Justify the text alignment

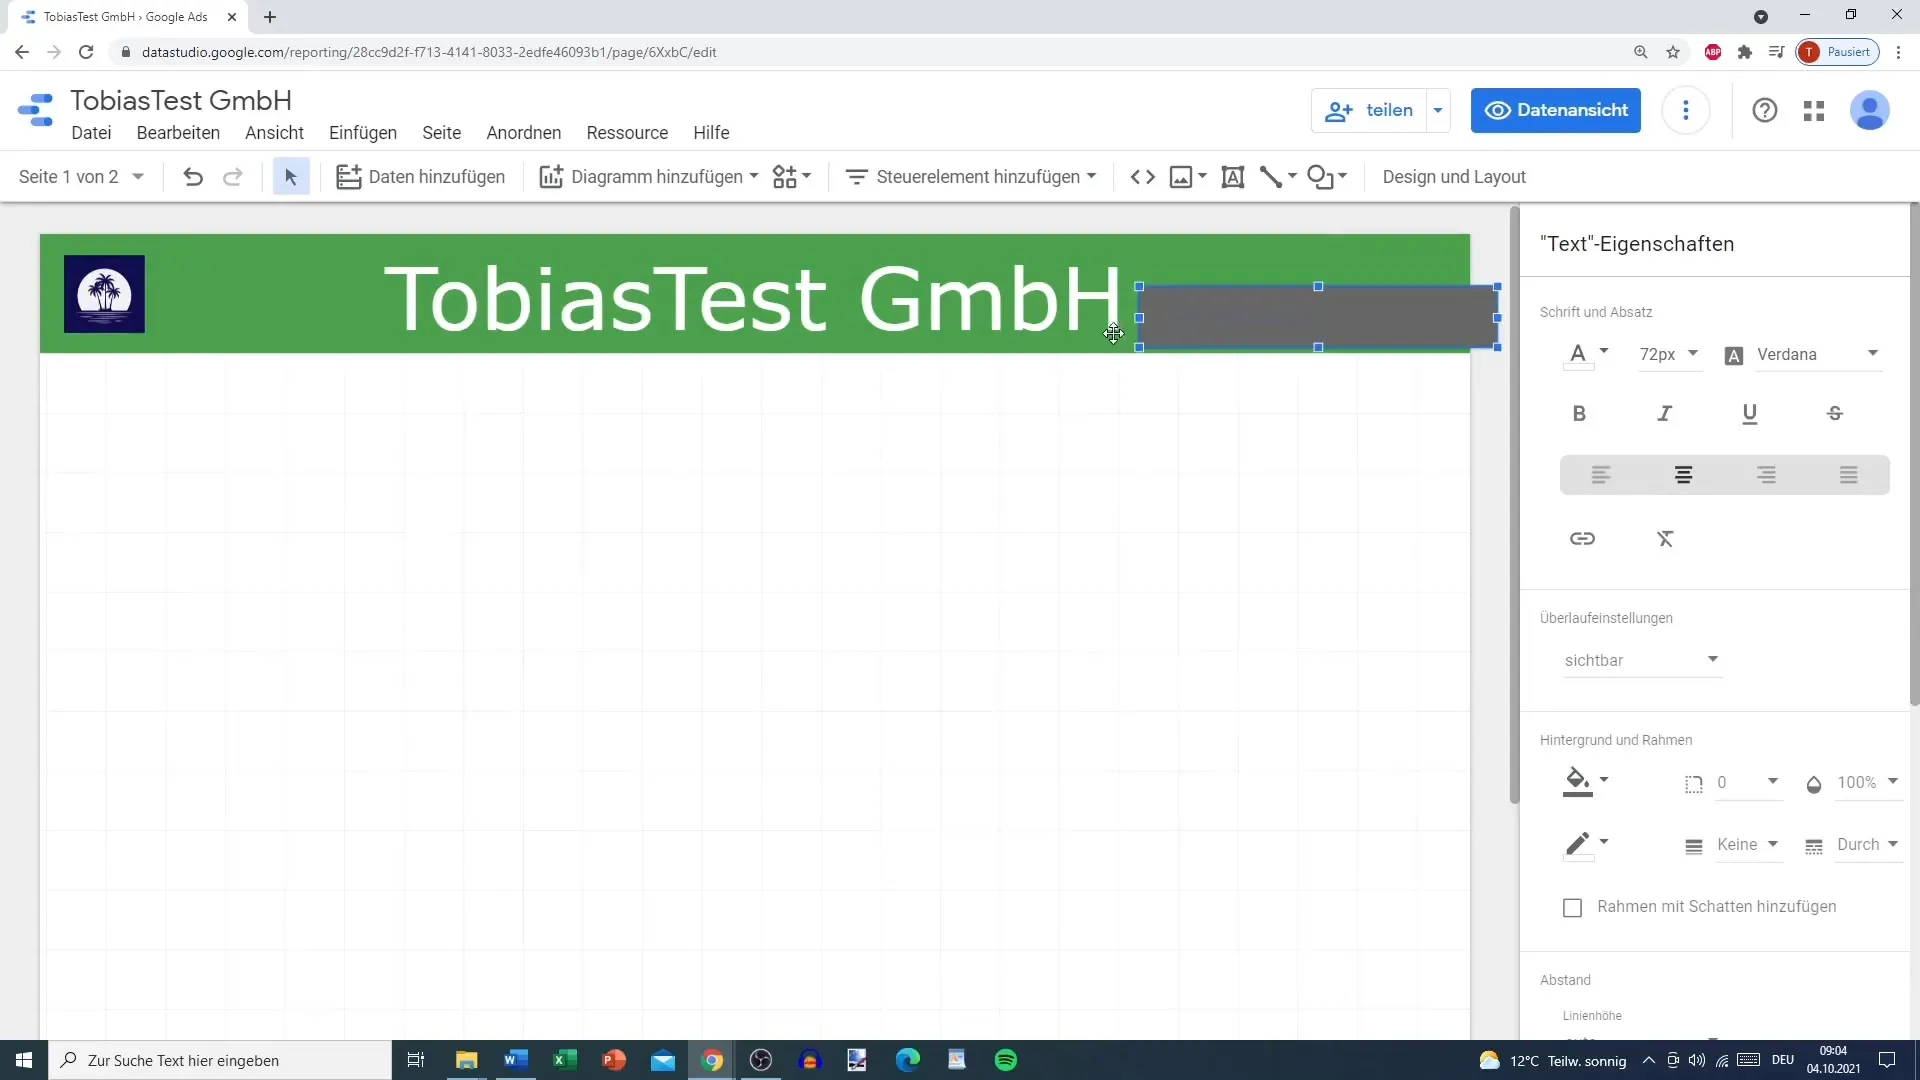point(1849,476)
